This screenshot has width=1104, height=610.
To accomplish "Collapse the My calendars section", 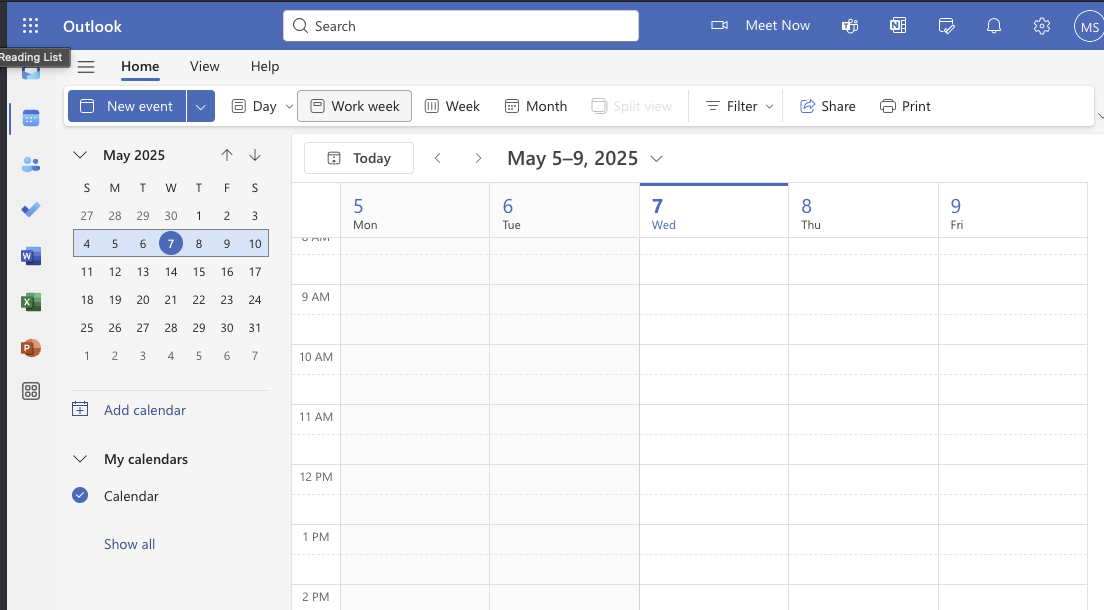I will coord(80,459).
